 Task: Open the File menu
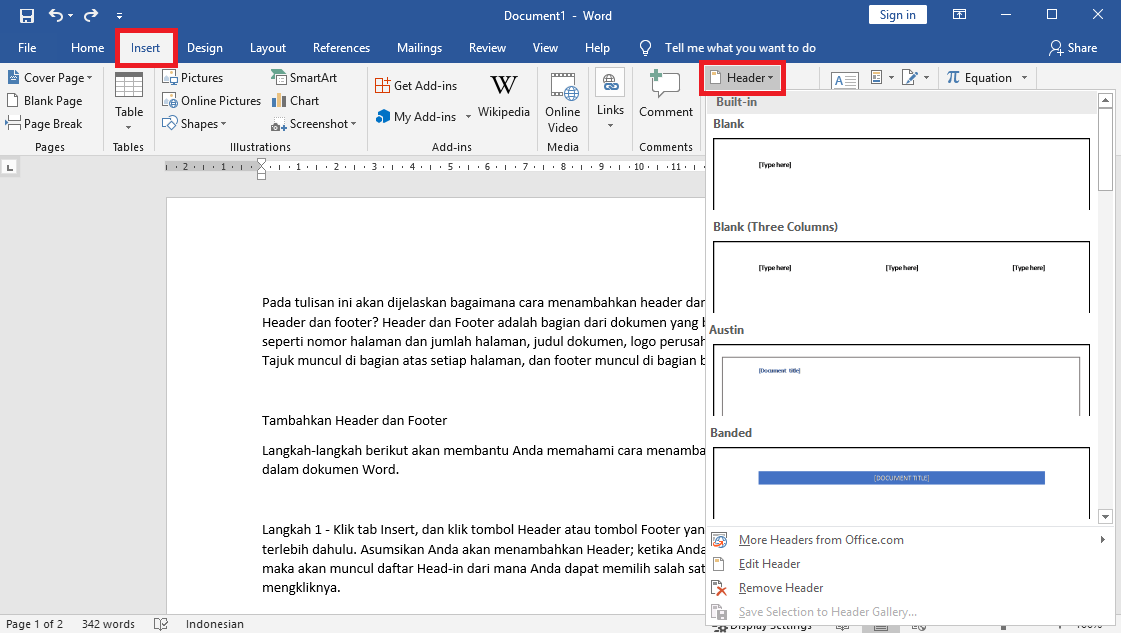pos(27,48)
